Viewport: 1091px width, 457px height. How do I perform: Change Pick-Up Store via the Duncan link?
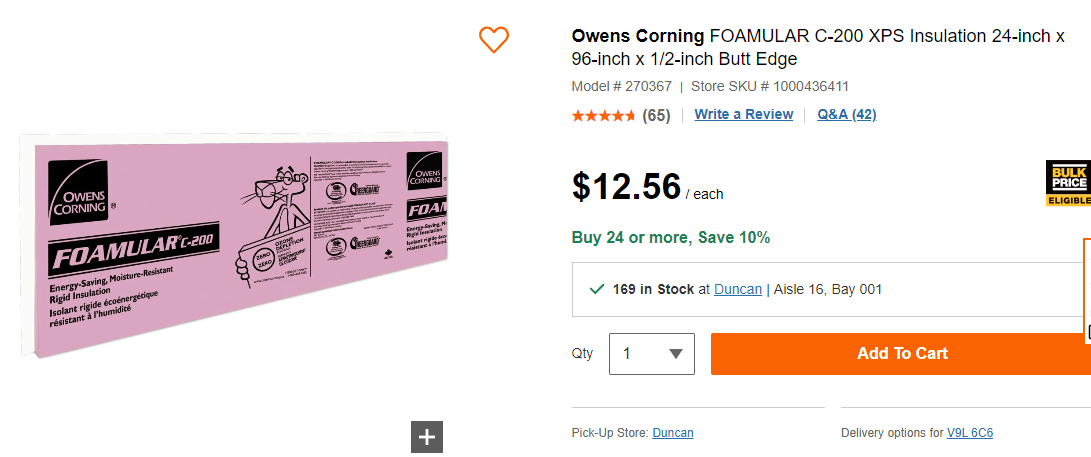click(673, 433)
